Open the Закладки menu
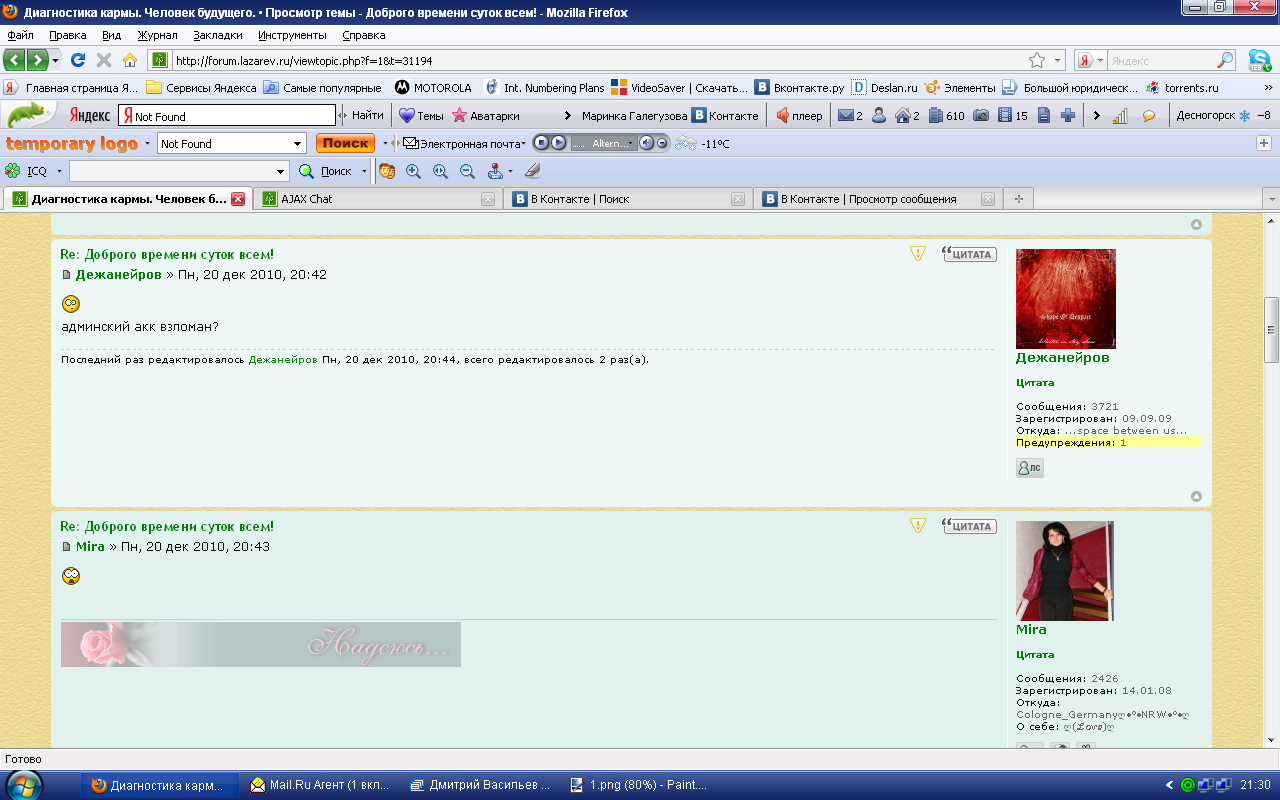1280x800 pixels. pos(218,35)
